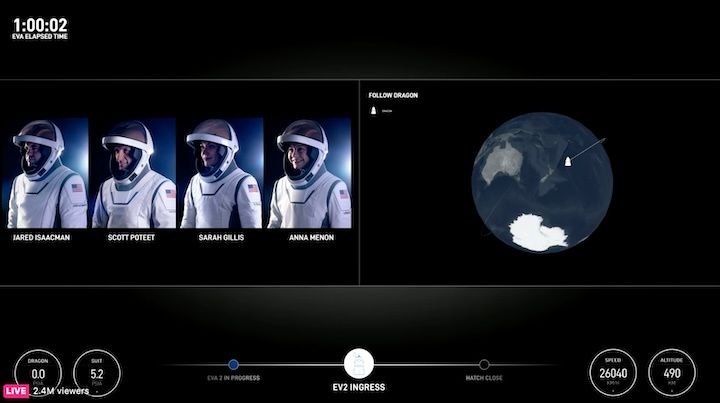This screenshot has width=720, height=403.
Task: Click the Dragon legend icon under Follow Dragon
Action: tap(373, 111)
